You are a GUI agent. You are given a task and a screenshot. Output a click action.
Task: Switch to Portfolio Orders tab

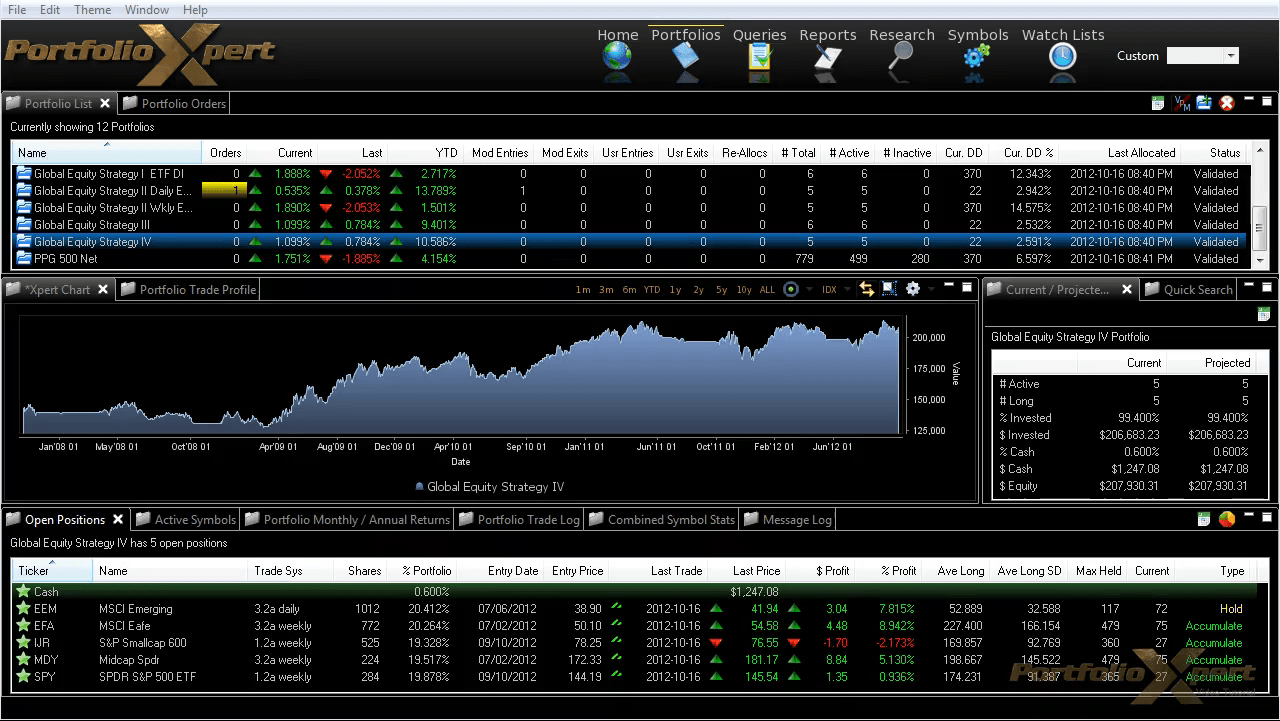click(x=174, y=103)
